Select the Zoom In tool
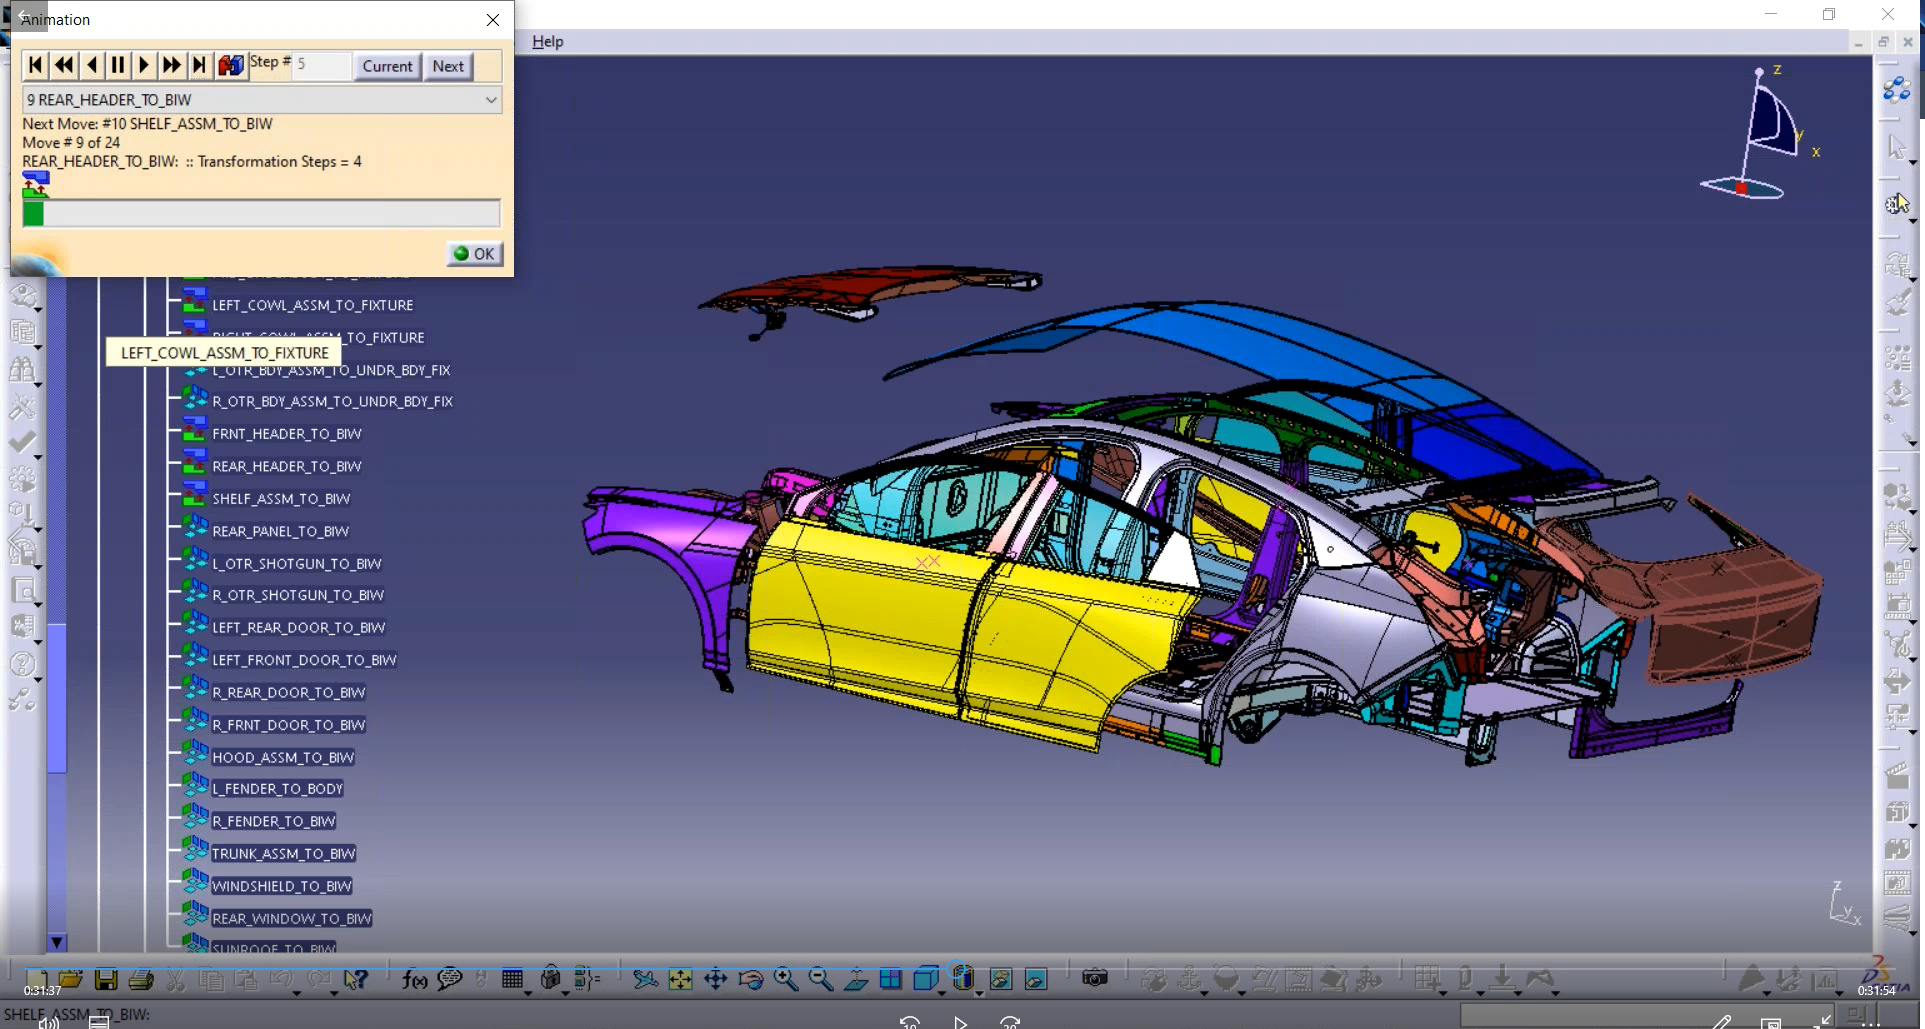The width and height of the screenshot is (1925, 1029). [x=786, y=980]
